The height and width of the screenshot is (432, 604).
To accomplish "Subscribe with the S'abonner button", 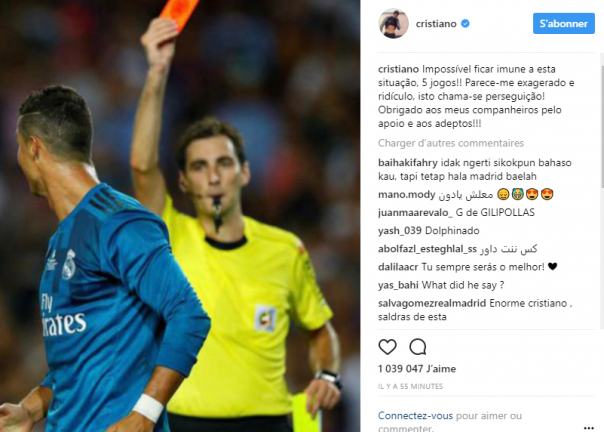I will point(564,24).
